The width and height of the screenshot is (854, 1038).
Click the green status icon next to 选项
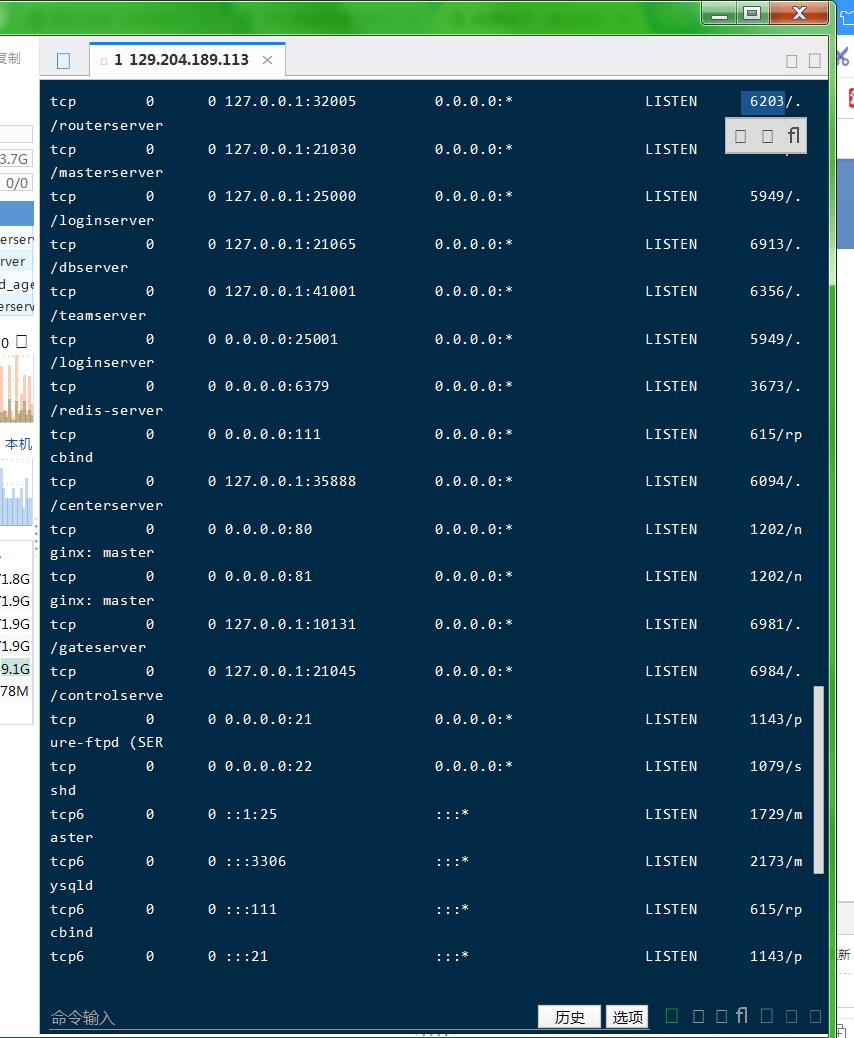coord(672,1016)
